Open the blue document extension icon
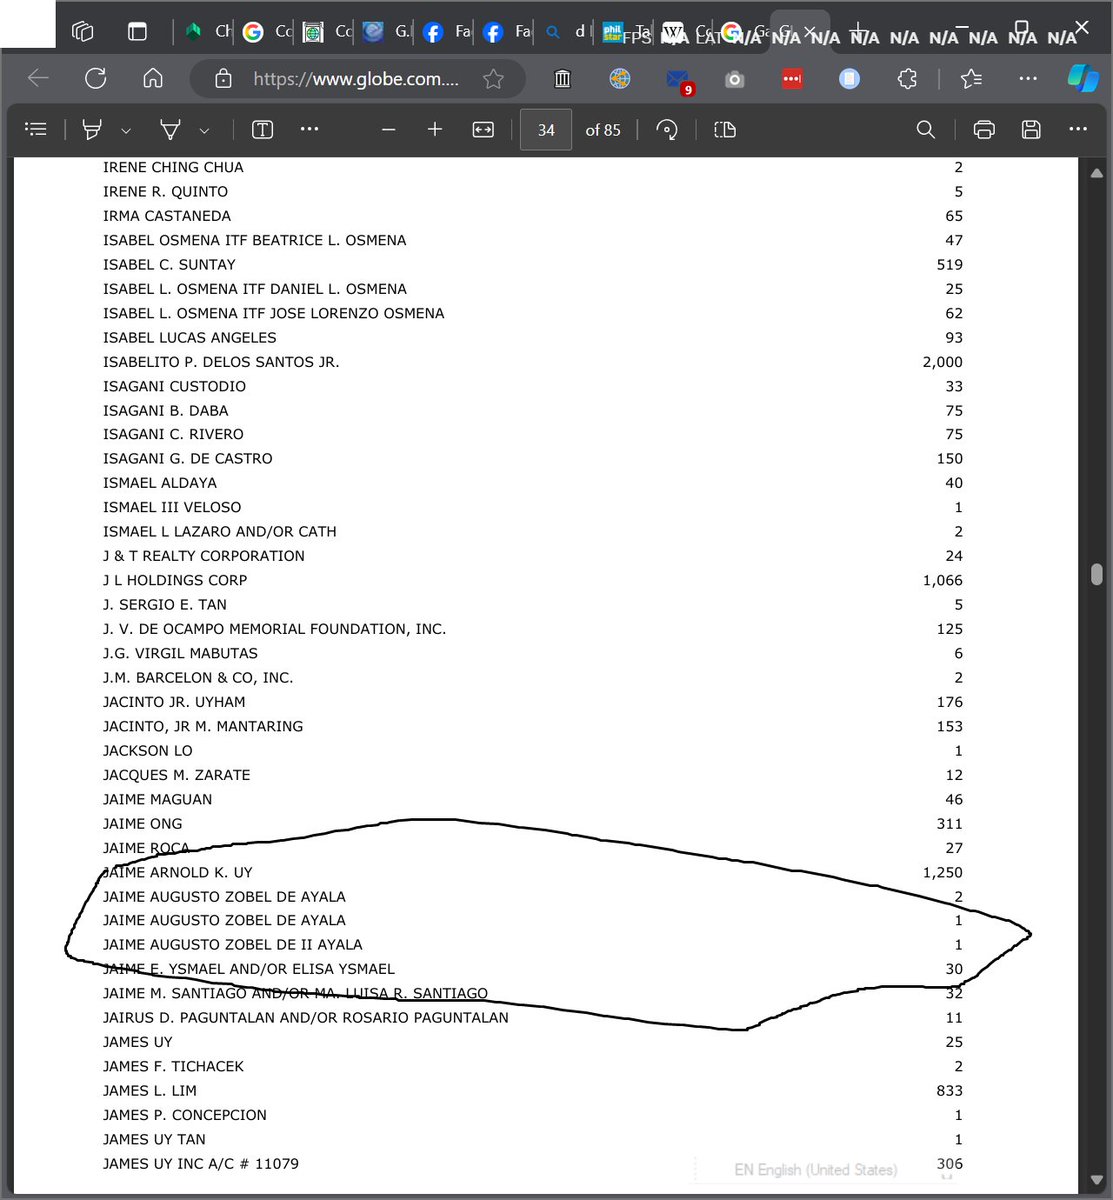1113x1200 pixels. (849, 78)
